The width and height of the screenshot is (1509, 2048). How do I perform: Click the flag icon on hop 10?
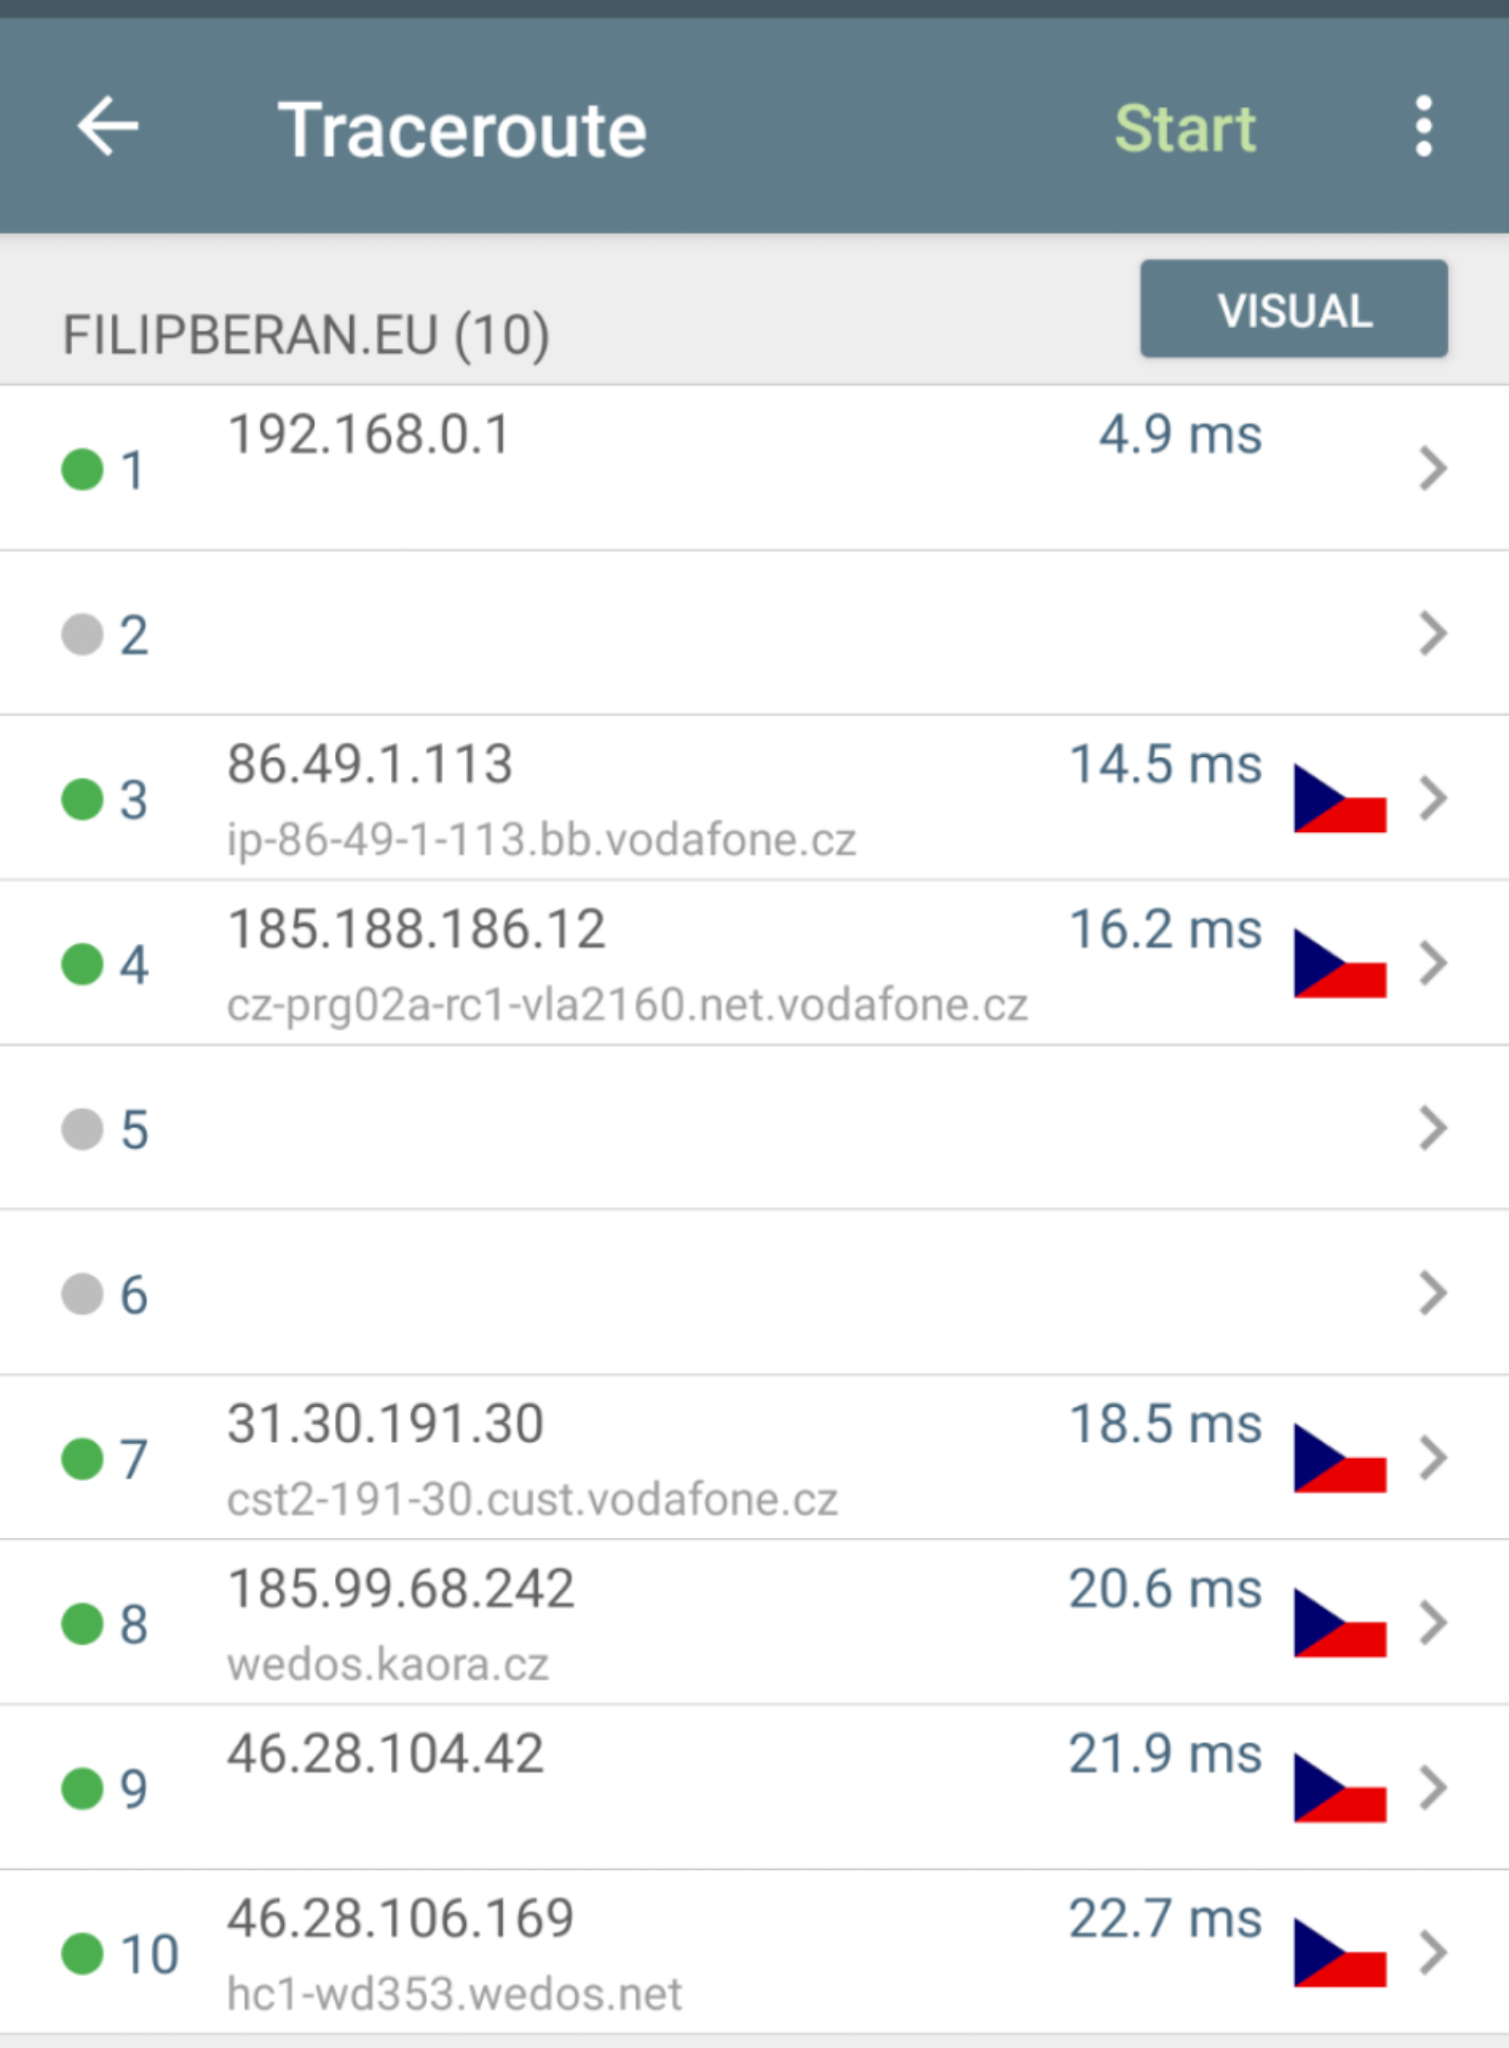(x=1339, y=1952)
